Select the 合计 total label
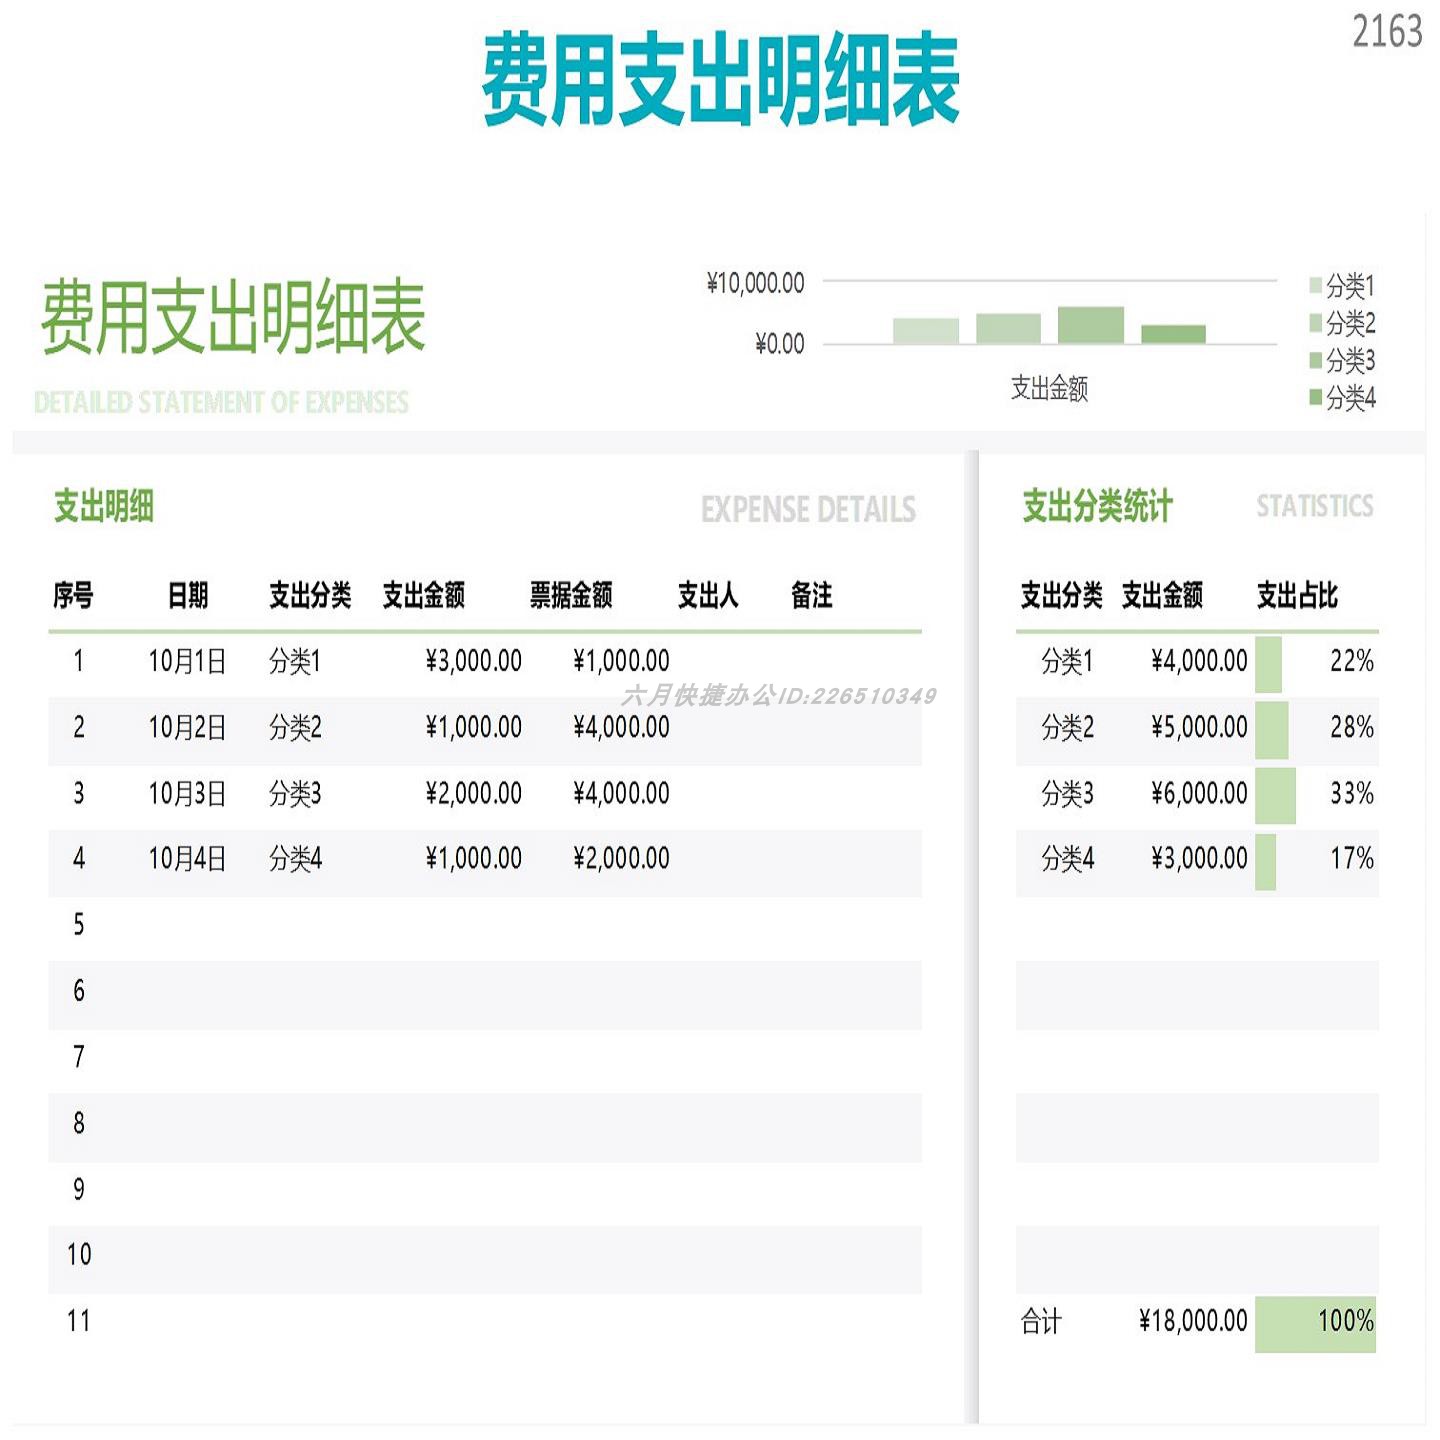Image resolution: width=1440 pixels, height=1440 pixels. click(1041, 1322)
